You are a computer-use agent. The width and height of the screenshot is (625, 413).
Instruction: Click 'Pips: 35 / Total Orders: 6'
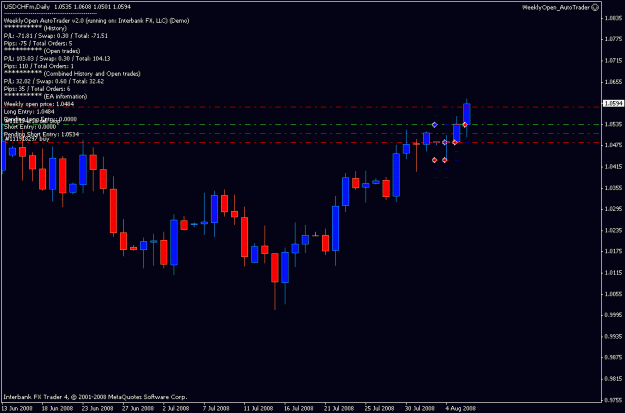[x=37, y=89]
